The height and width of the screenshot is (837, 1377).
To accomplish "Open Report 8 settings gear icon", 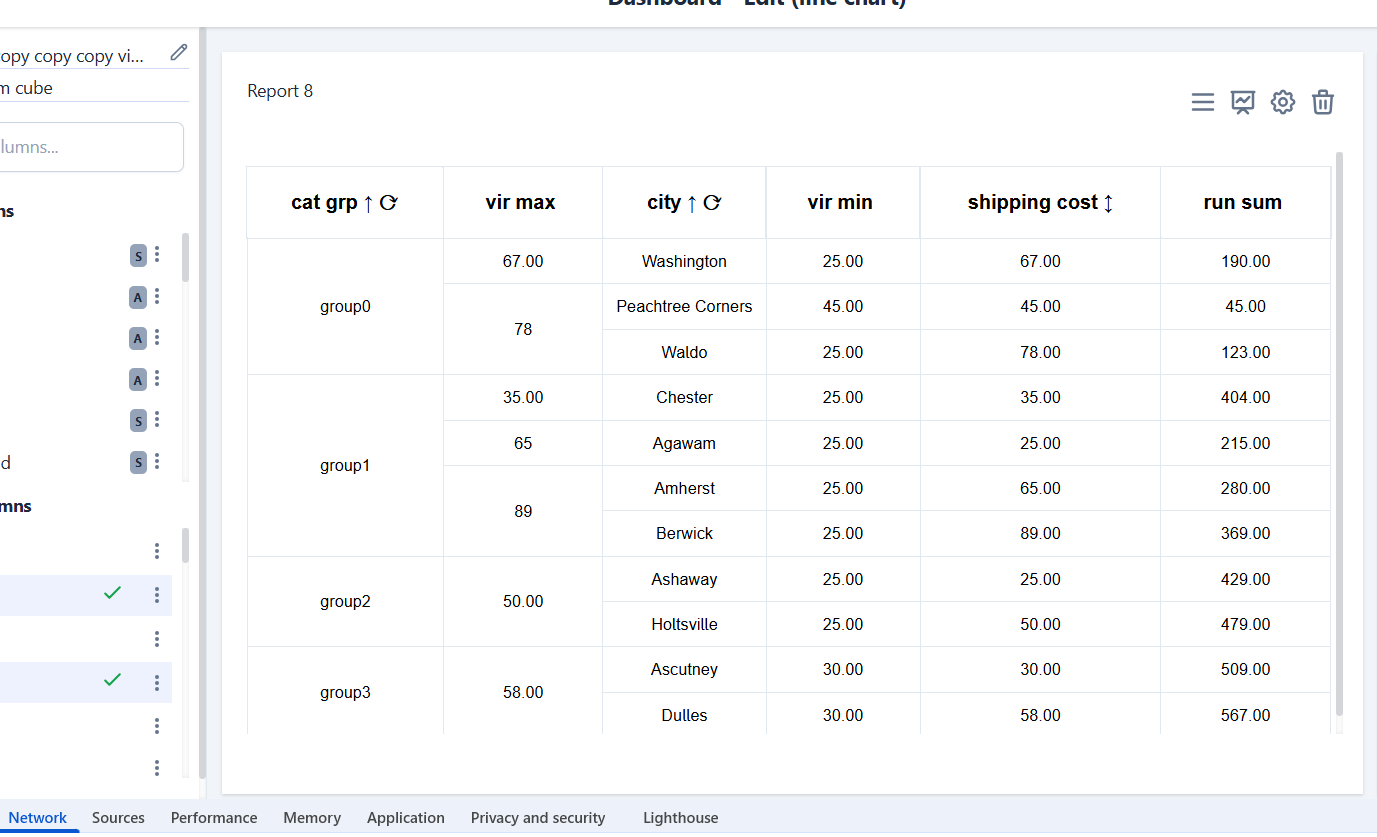I will pyautogui.click(x=1283, y=102).
